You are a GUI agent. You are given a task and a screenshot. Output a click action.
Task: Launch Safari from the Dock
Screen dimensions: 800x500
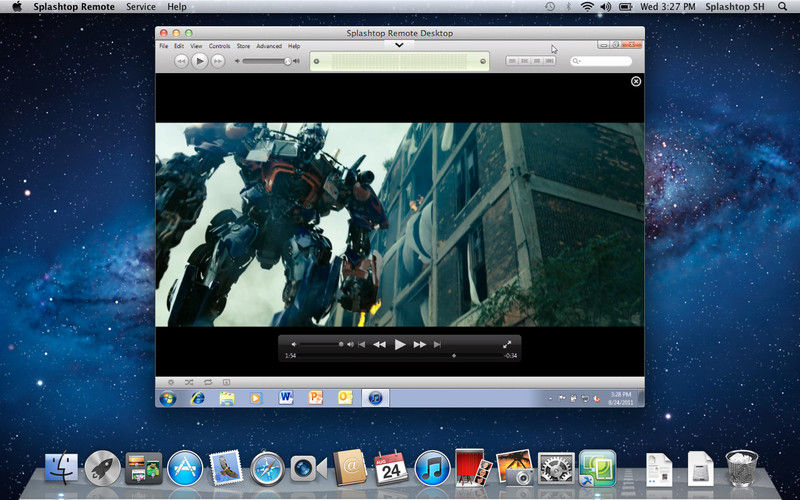(267, 468)
